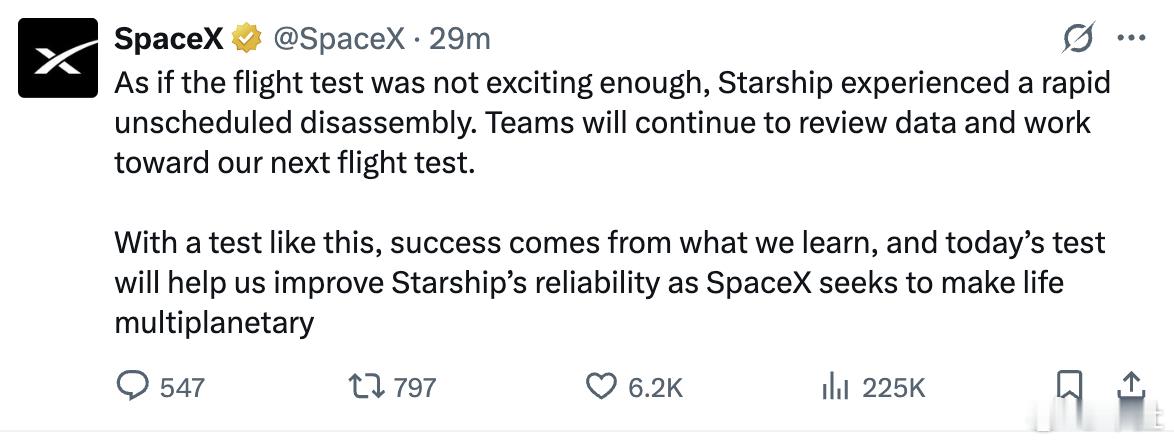
Task: Click the 6.2K likes count
Action: click(656, 387)
